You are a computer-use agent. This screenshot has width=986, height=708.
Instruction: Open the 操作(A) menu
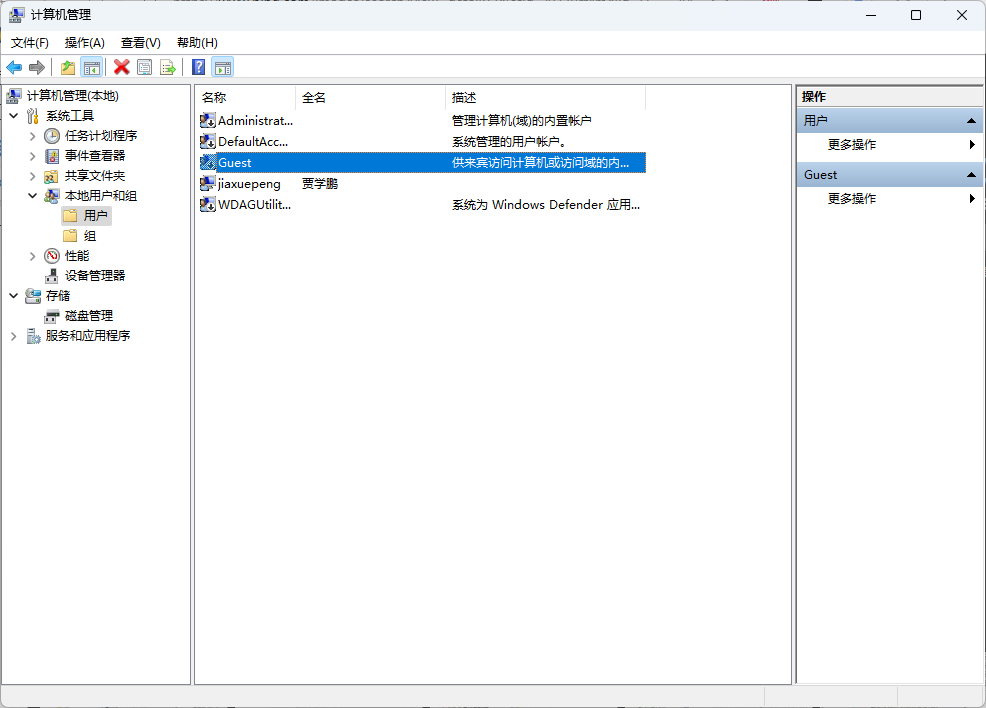[x=85, y=43]
